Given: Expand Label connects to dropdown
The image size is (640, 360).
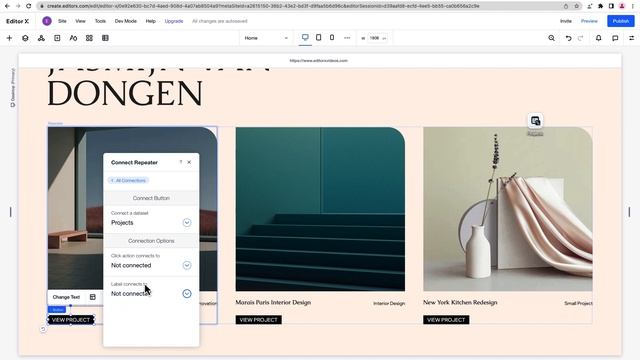Looking at the screenshot, I should (187, 293).
